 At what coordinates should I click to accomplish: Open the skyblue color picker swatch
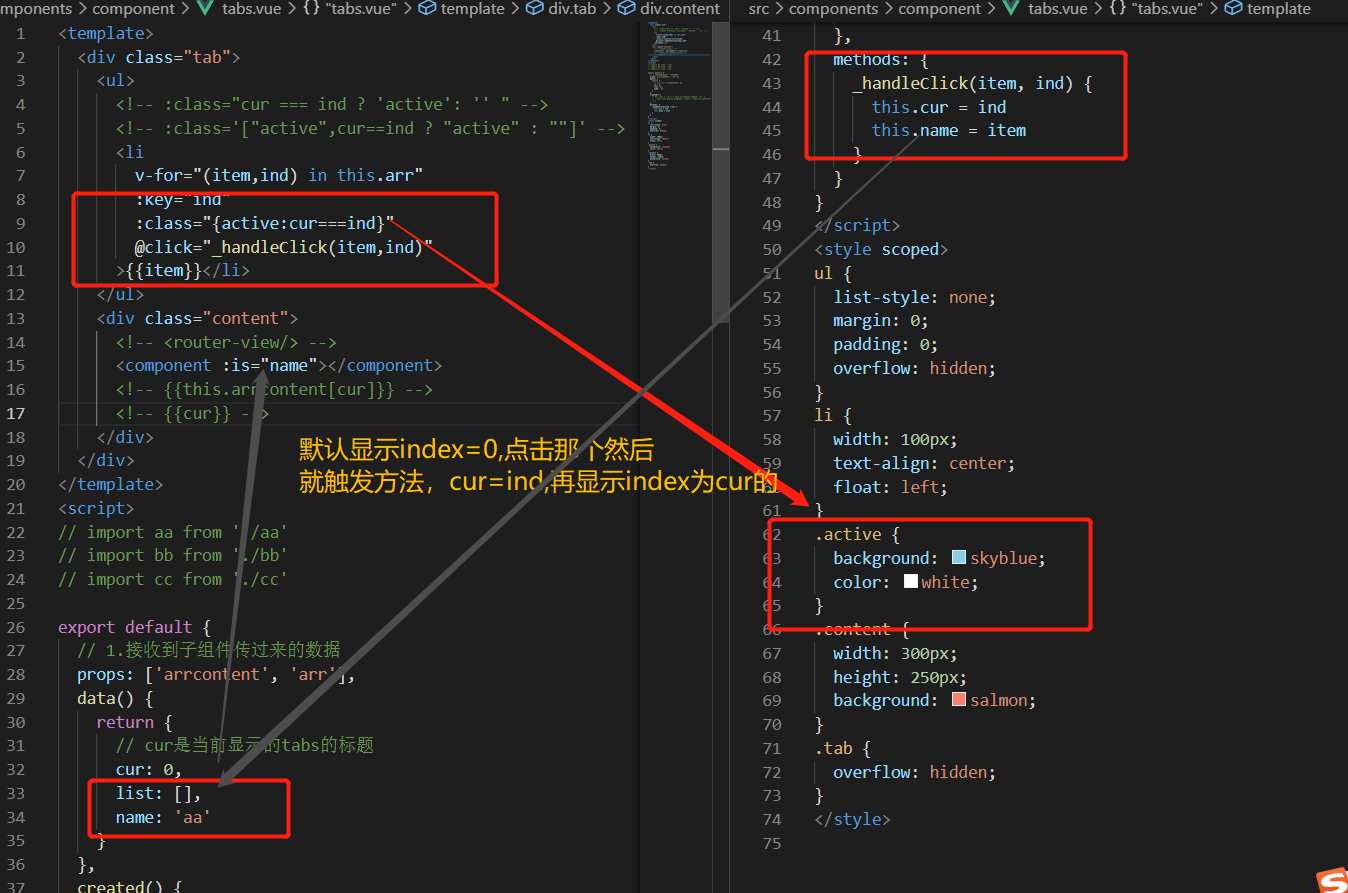coord(959,558)
